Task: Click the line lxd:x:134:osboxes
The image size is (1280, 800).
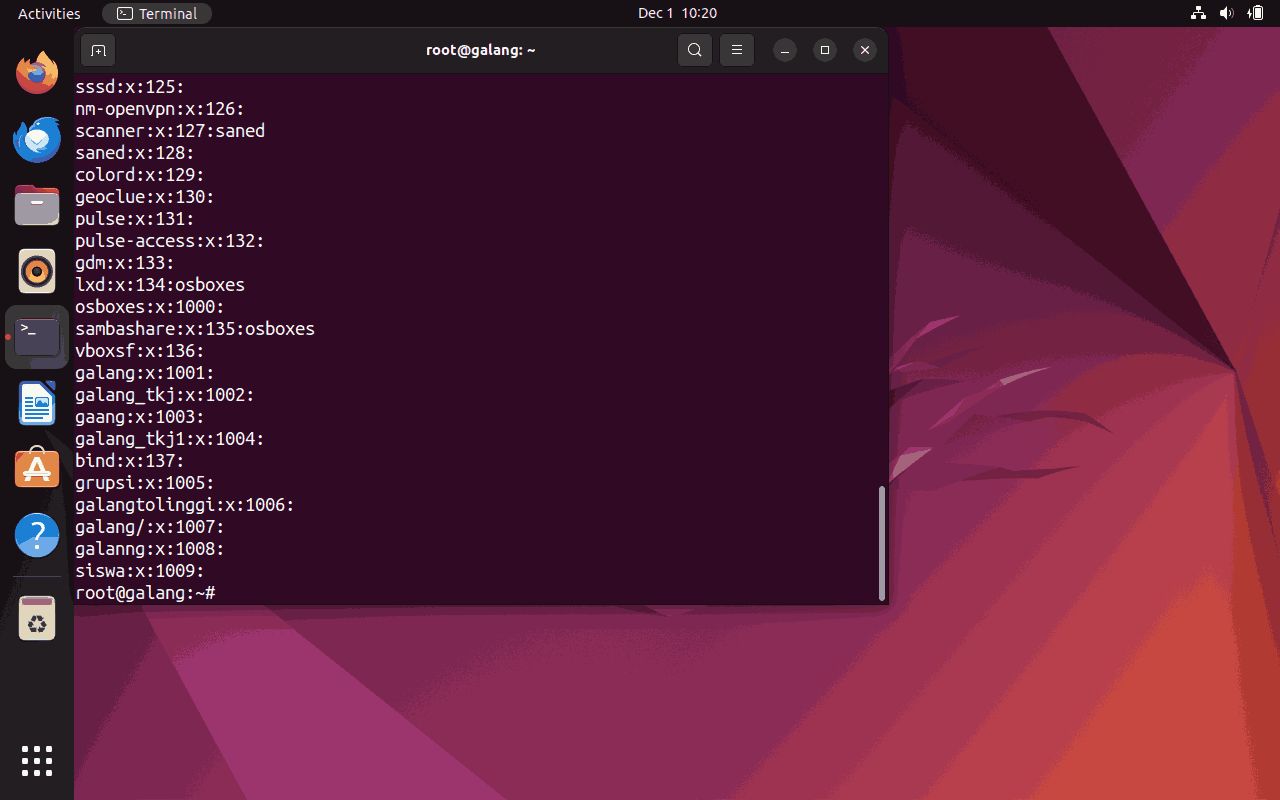Action: (x=160, y=285)
